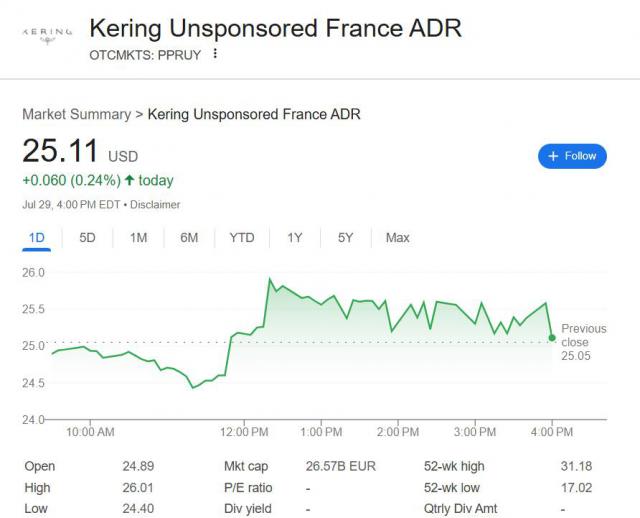Click the chart peak near 12:00 PM

click(270, 280)
